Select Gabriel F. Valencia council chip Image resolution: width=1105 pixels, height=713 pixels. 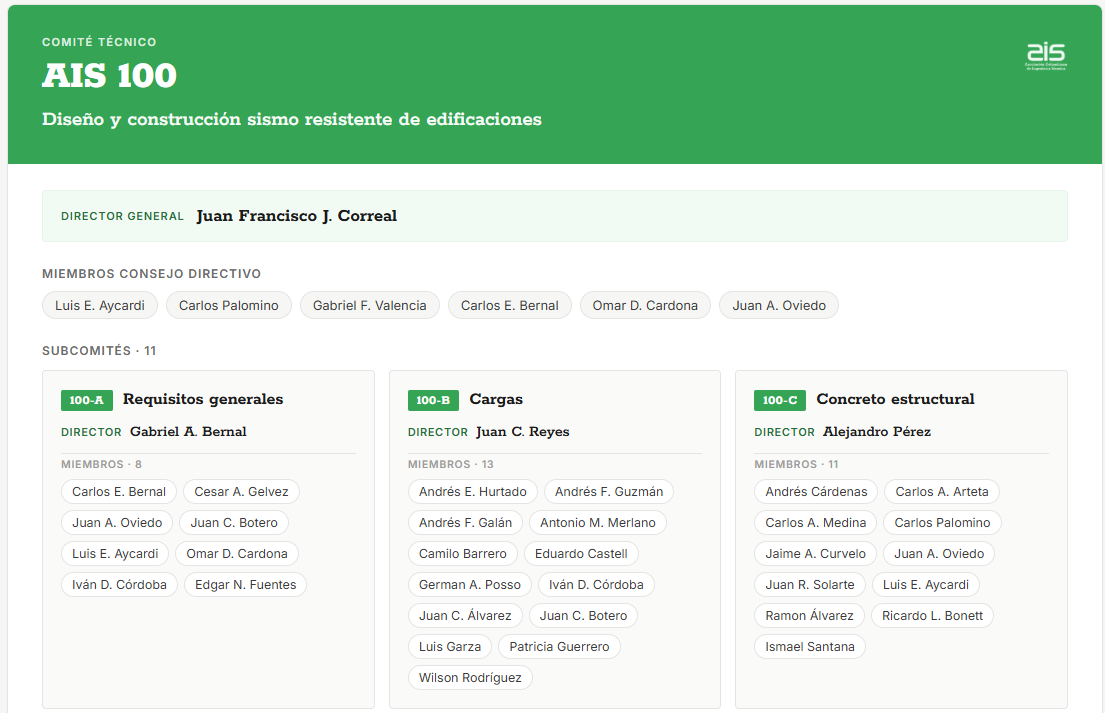[x=369, y=305]
